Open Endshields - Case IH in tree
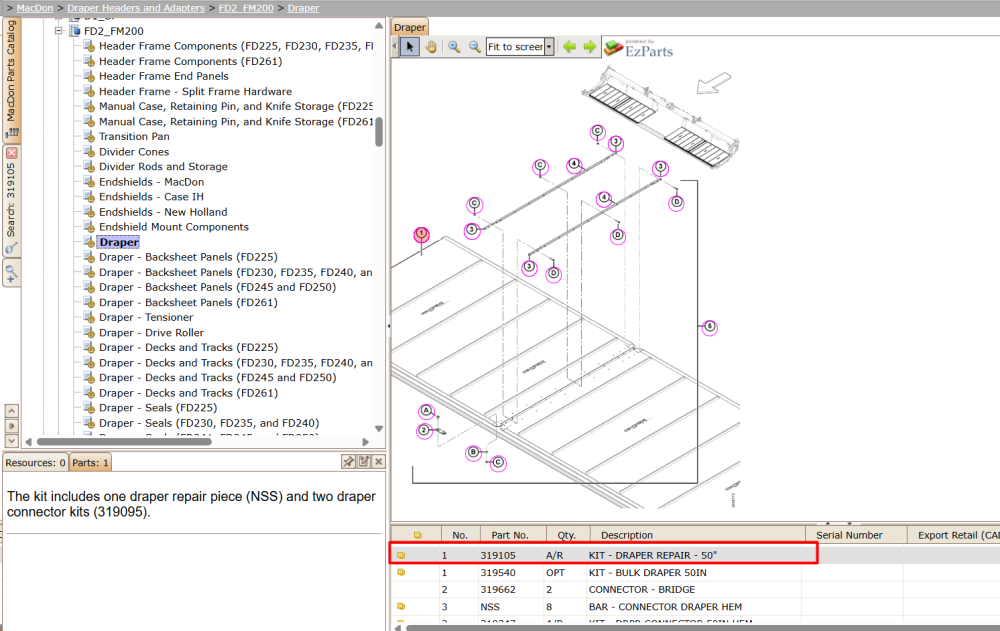This screenshot has height=631, width=1000. coord(151,197)
